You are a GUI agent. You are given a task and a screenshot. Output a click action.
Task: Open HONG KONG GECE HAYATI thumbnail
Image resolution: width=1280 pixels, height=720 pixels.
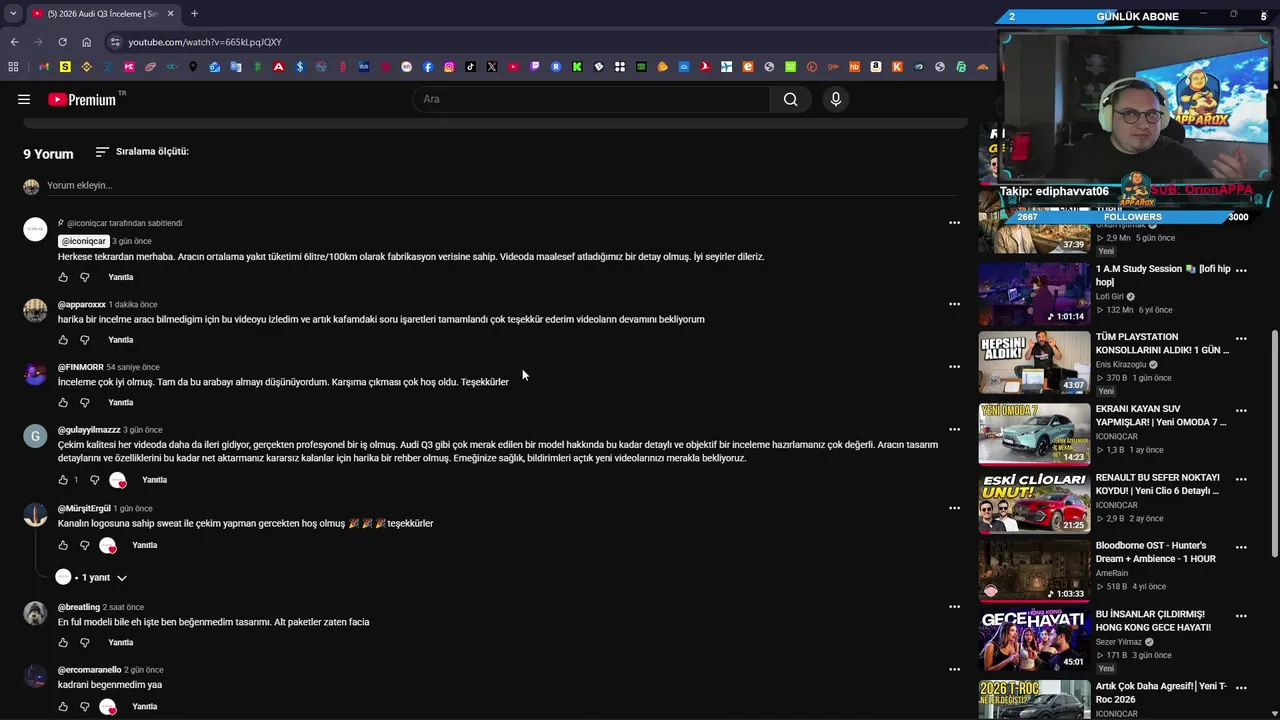[1034, 639]
